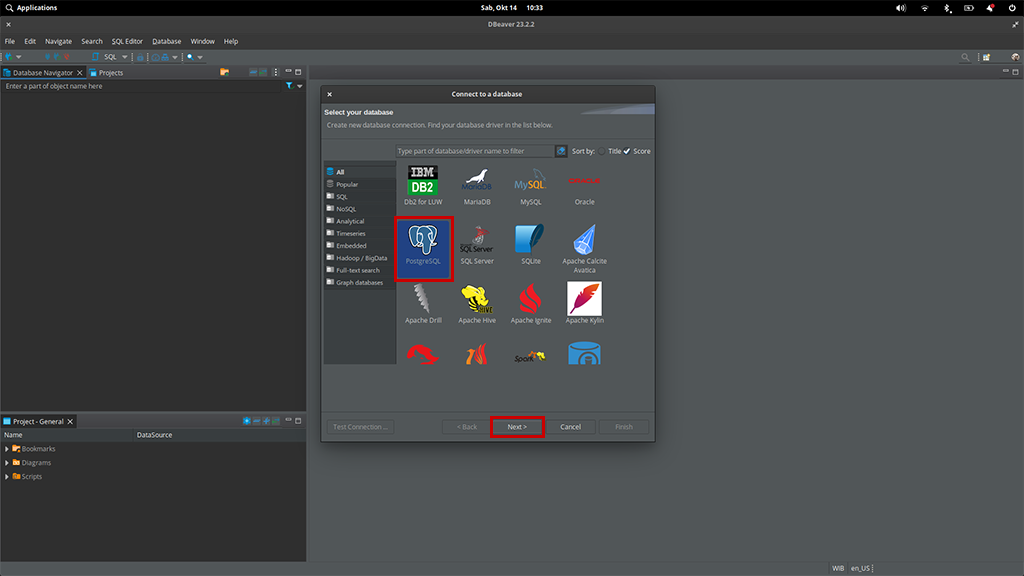Expand the Bookmarks tree node
This screenshot has width=1024, height=576.
tap(7, 449)
